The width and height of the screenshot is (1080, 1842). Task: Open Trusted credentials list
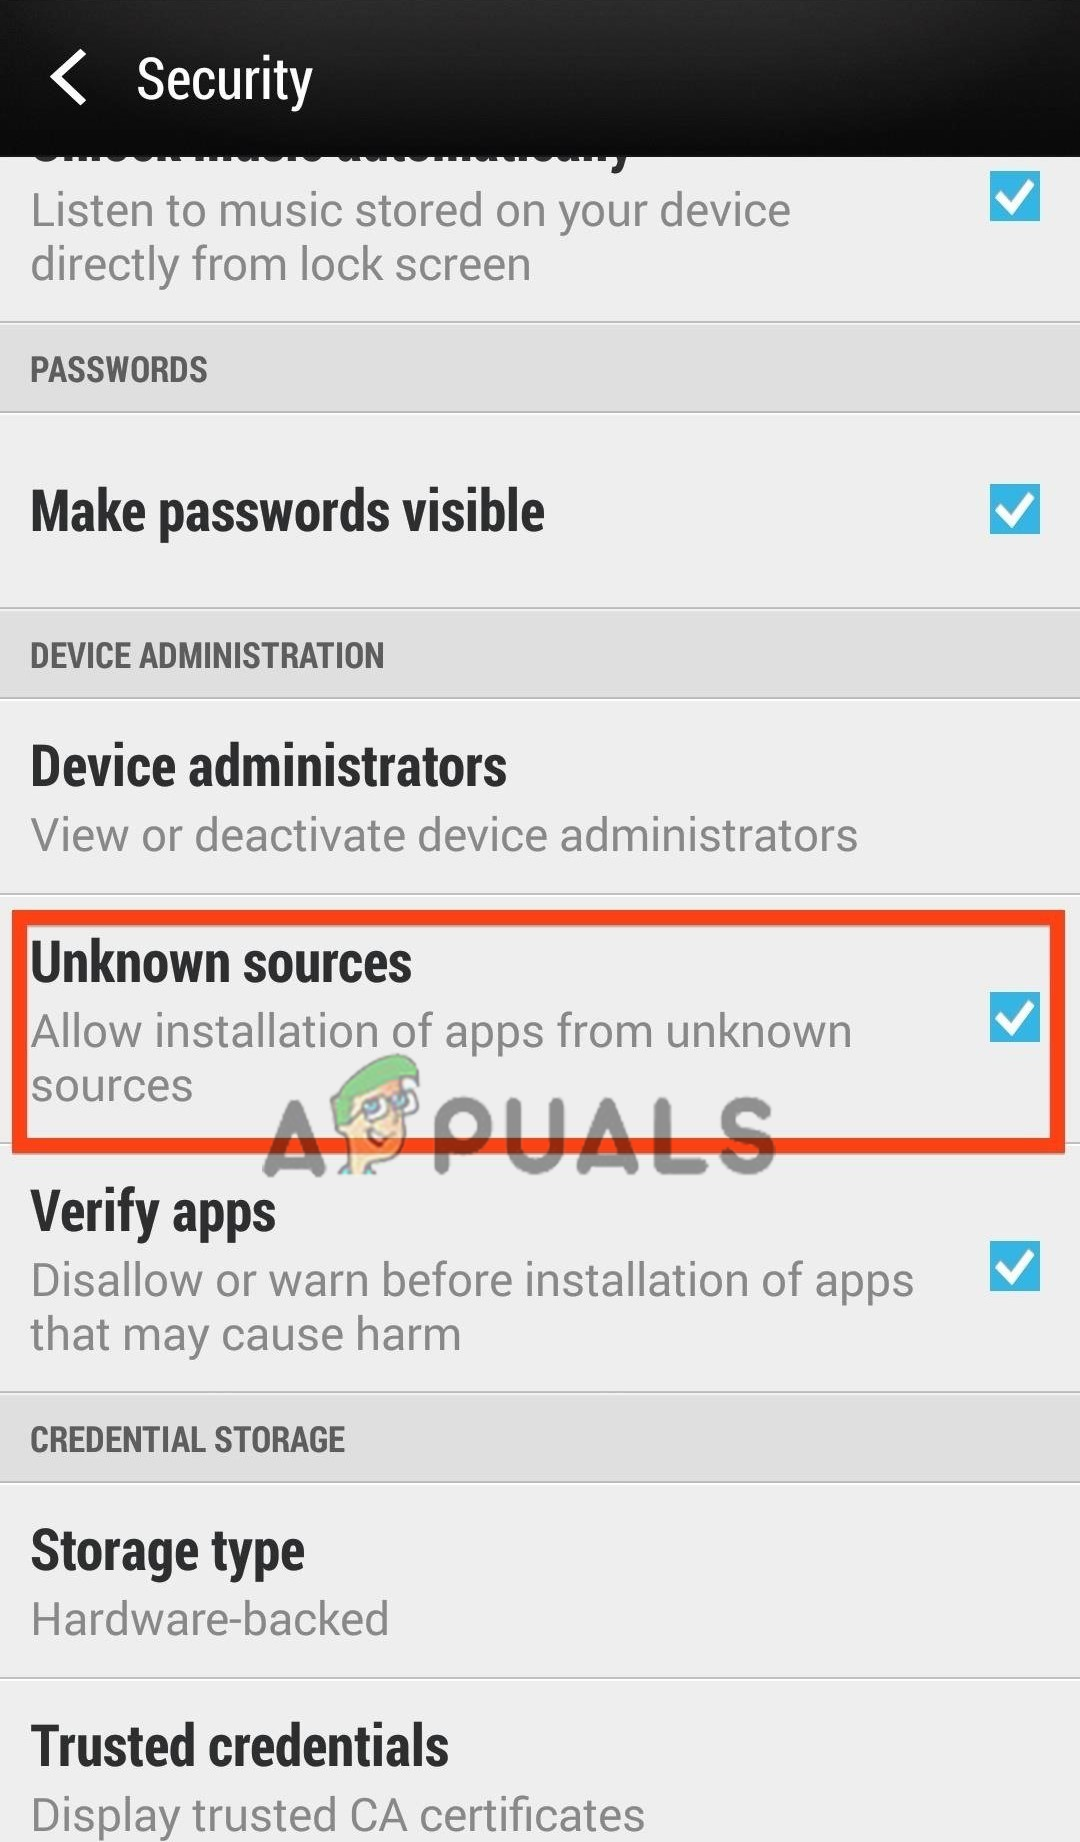(540, 1762)
